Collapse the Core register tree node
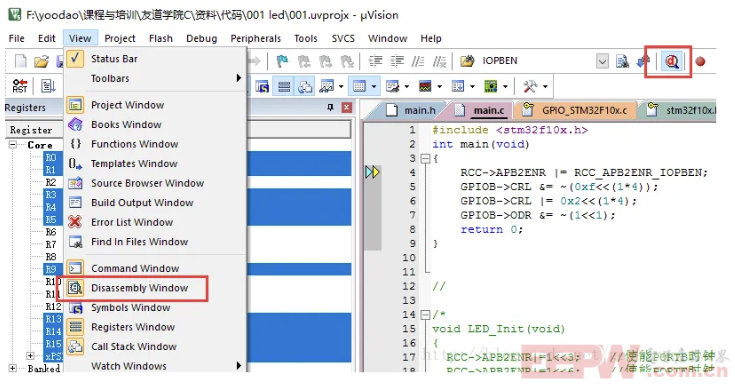The image size is (735, 385). point(13,145)
